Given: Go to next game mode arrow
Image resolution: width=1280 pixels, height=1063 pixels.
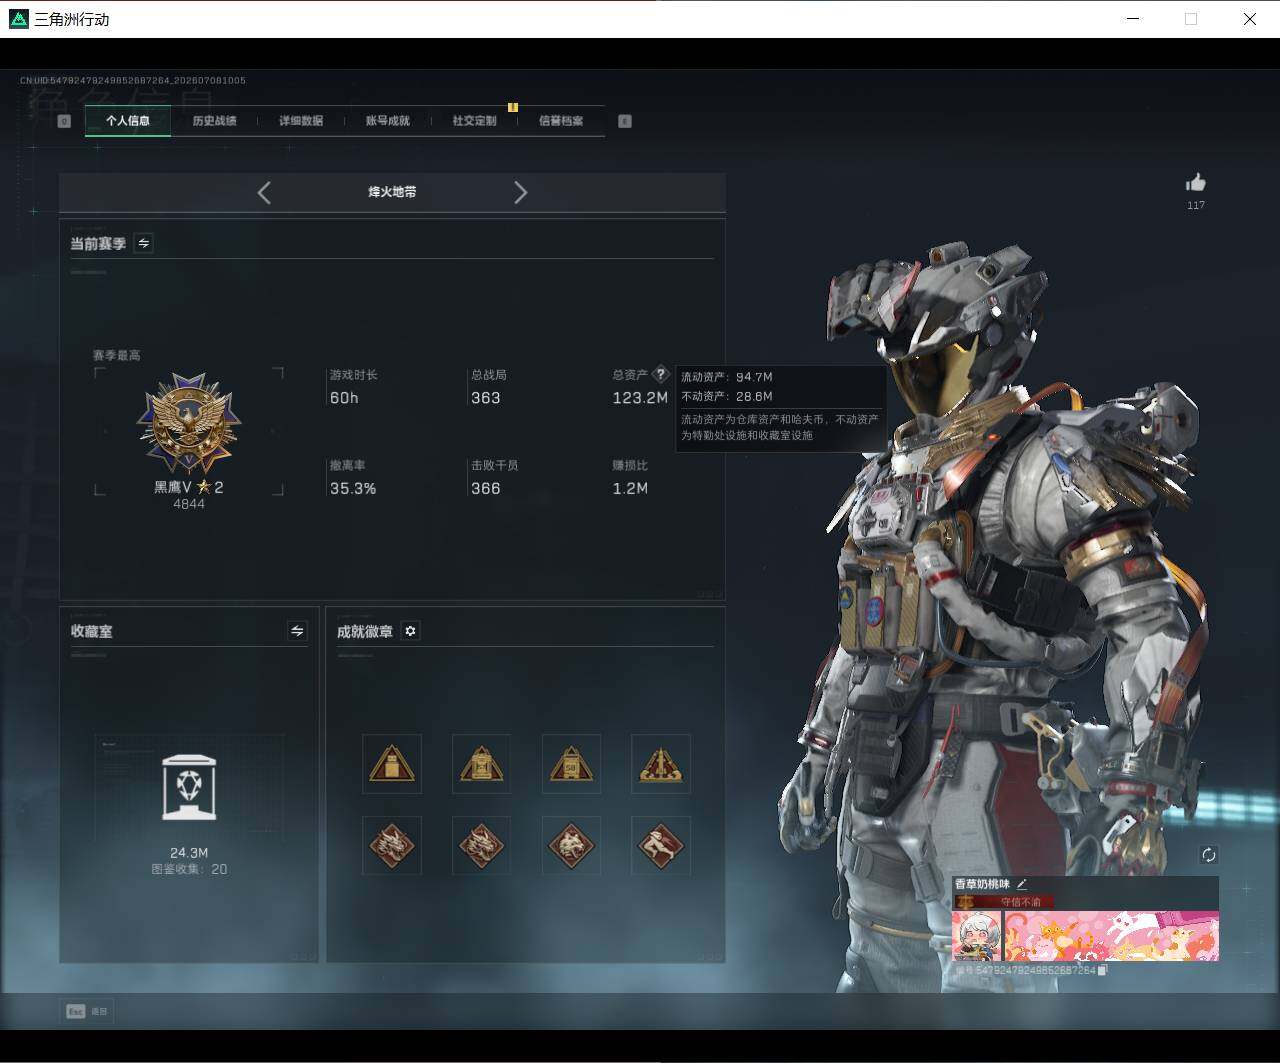Looking at the screenshot, I should point(520,192).
